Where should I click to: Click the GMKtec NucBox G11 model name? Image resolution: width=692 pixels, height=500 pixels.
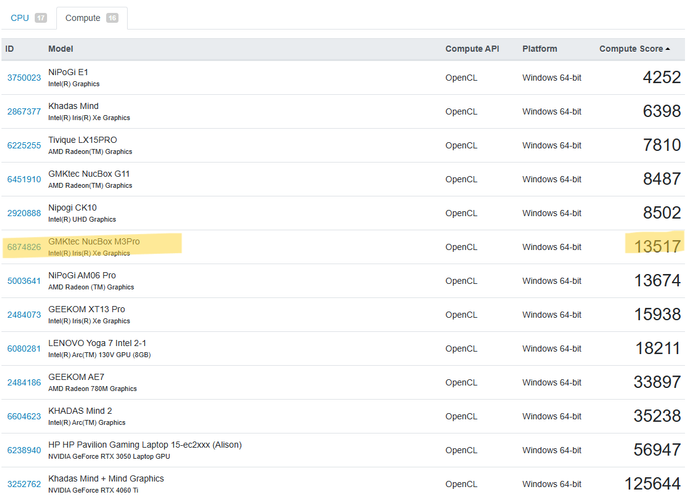pyautogui.click(x=89, y=174)
